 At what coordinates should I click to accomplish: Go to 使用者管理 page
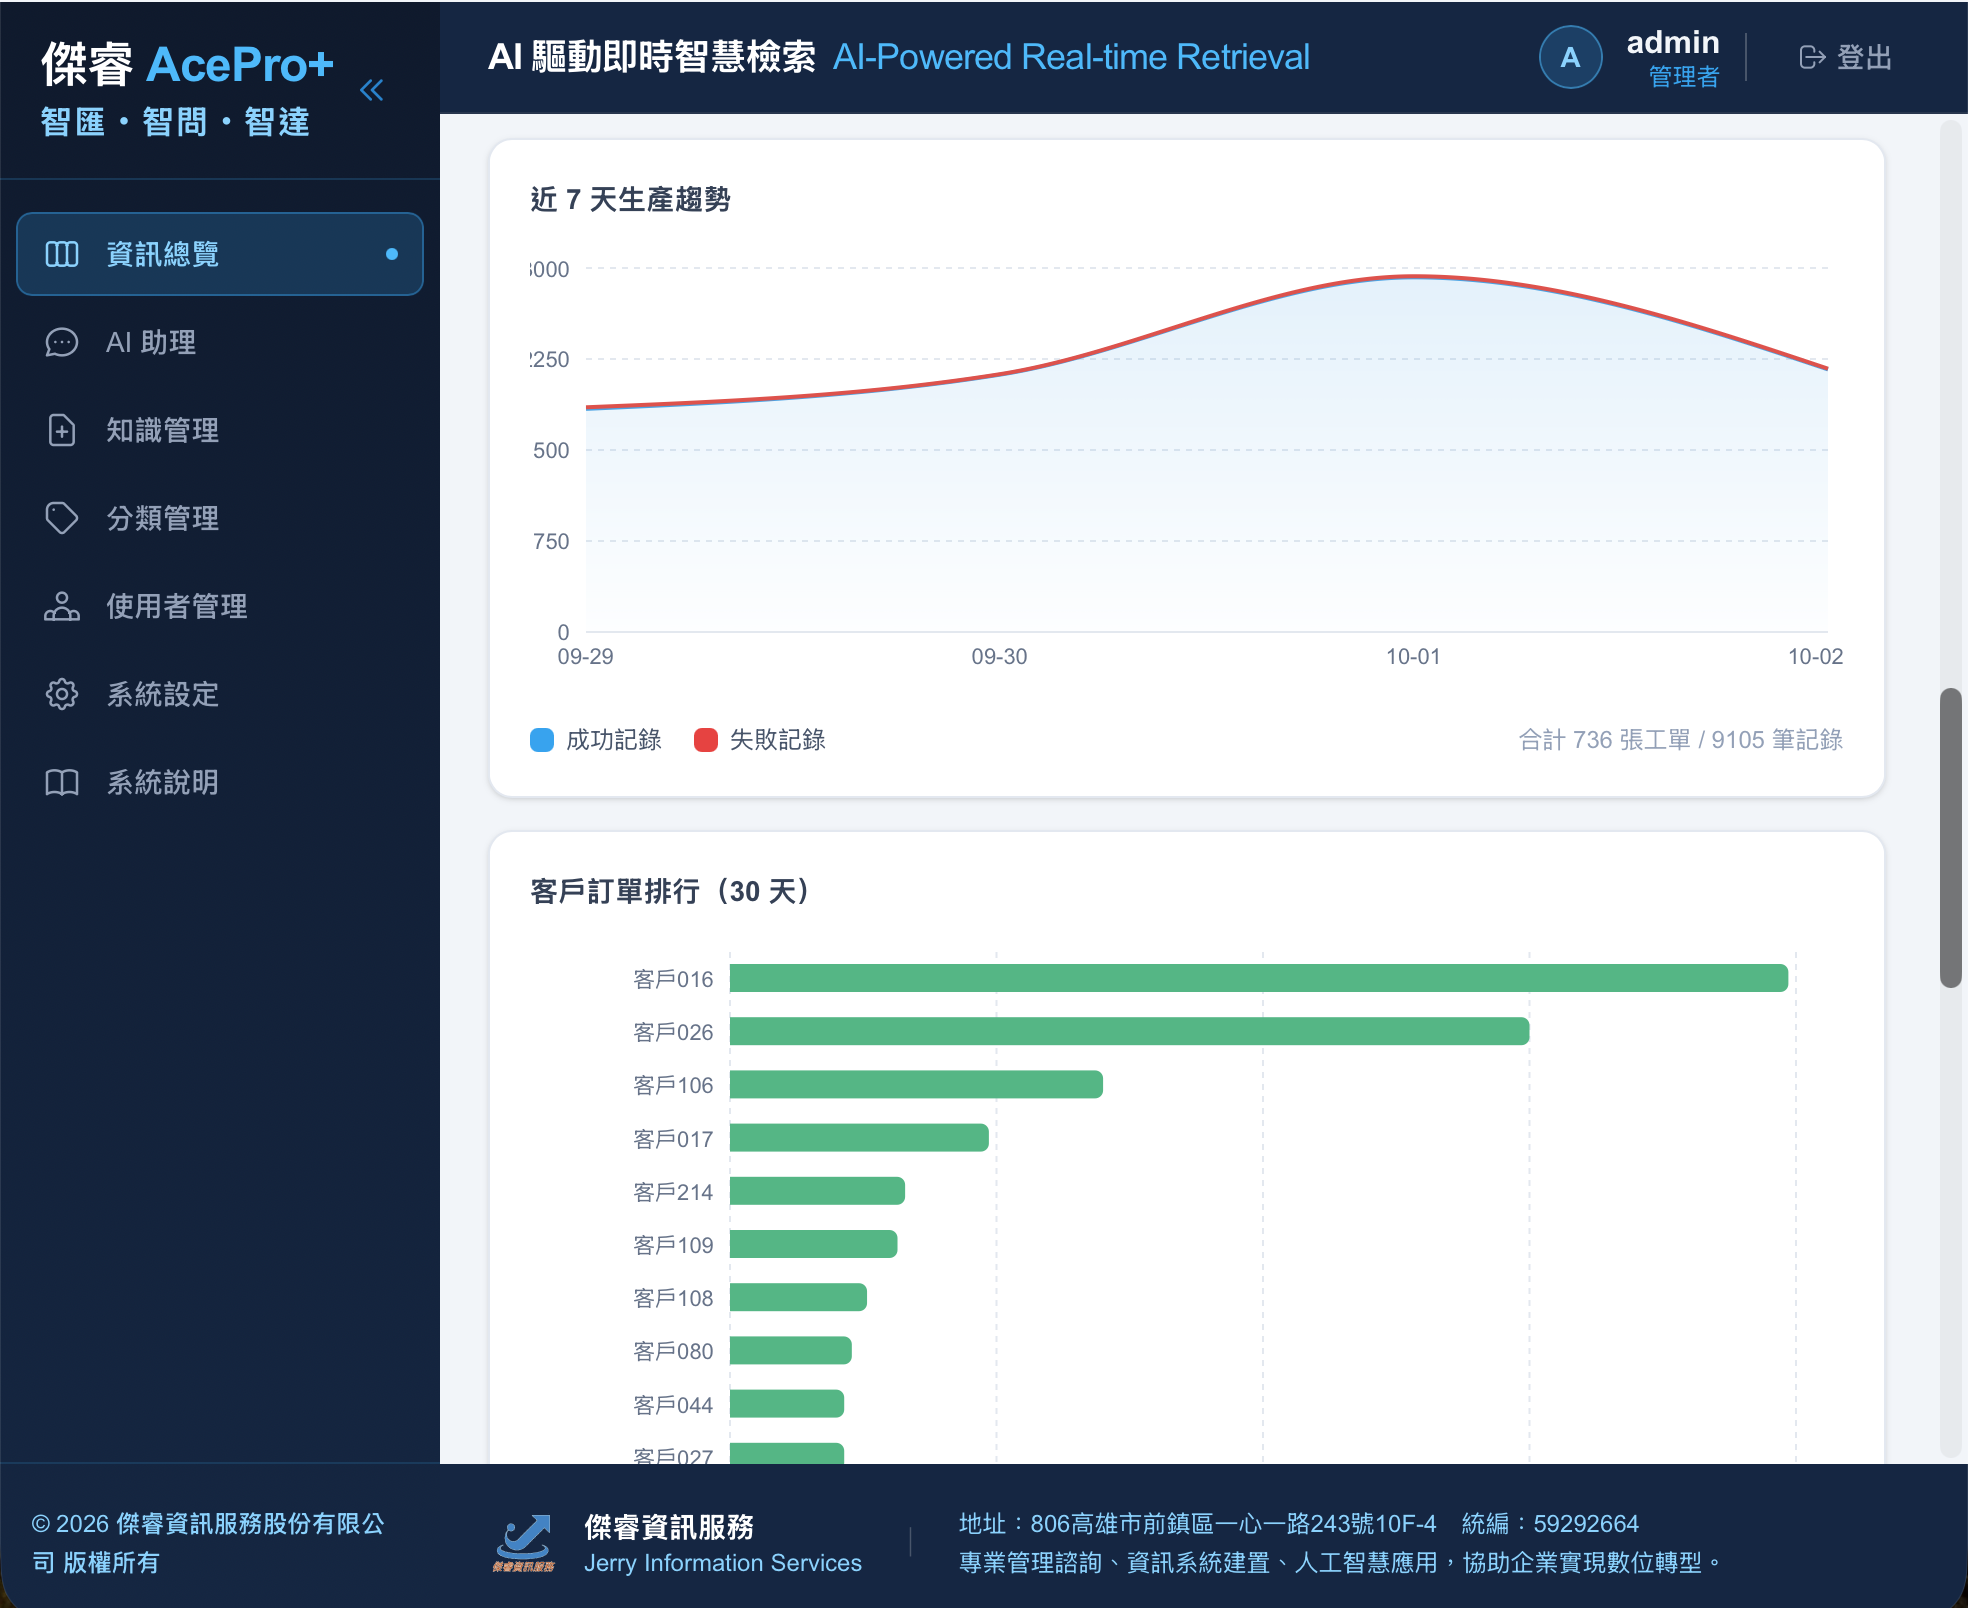click(220, 606)
